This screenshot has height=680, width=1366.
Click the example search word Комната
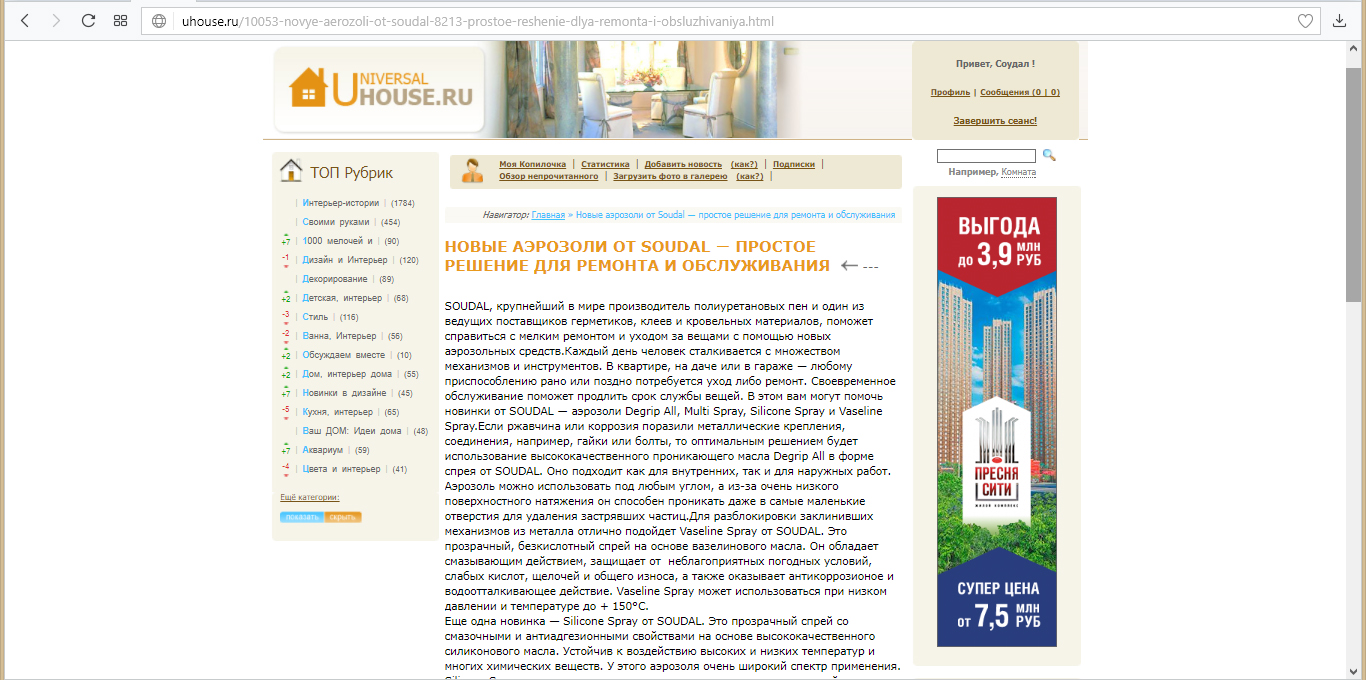tap(1018, 172)
